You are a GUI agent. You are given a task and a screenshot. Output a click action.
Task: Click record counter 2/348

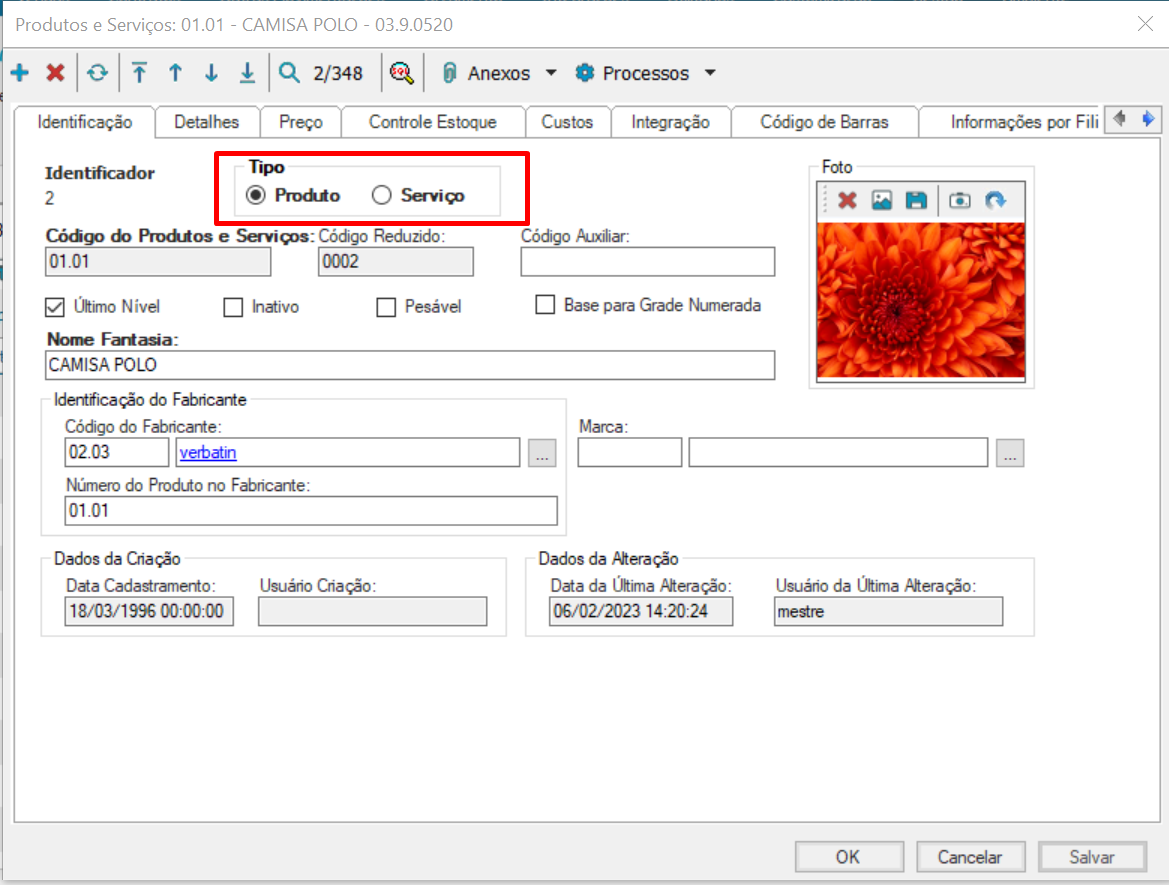coord(338,73)
